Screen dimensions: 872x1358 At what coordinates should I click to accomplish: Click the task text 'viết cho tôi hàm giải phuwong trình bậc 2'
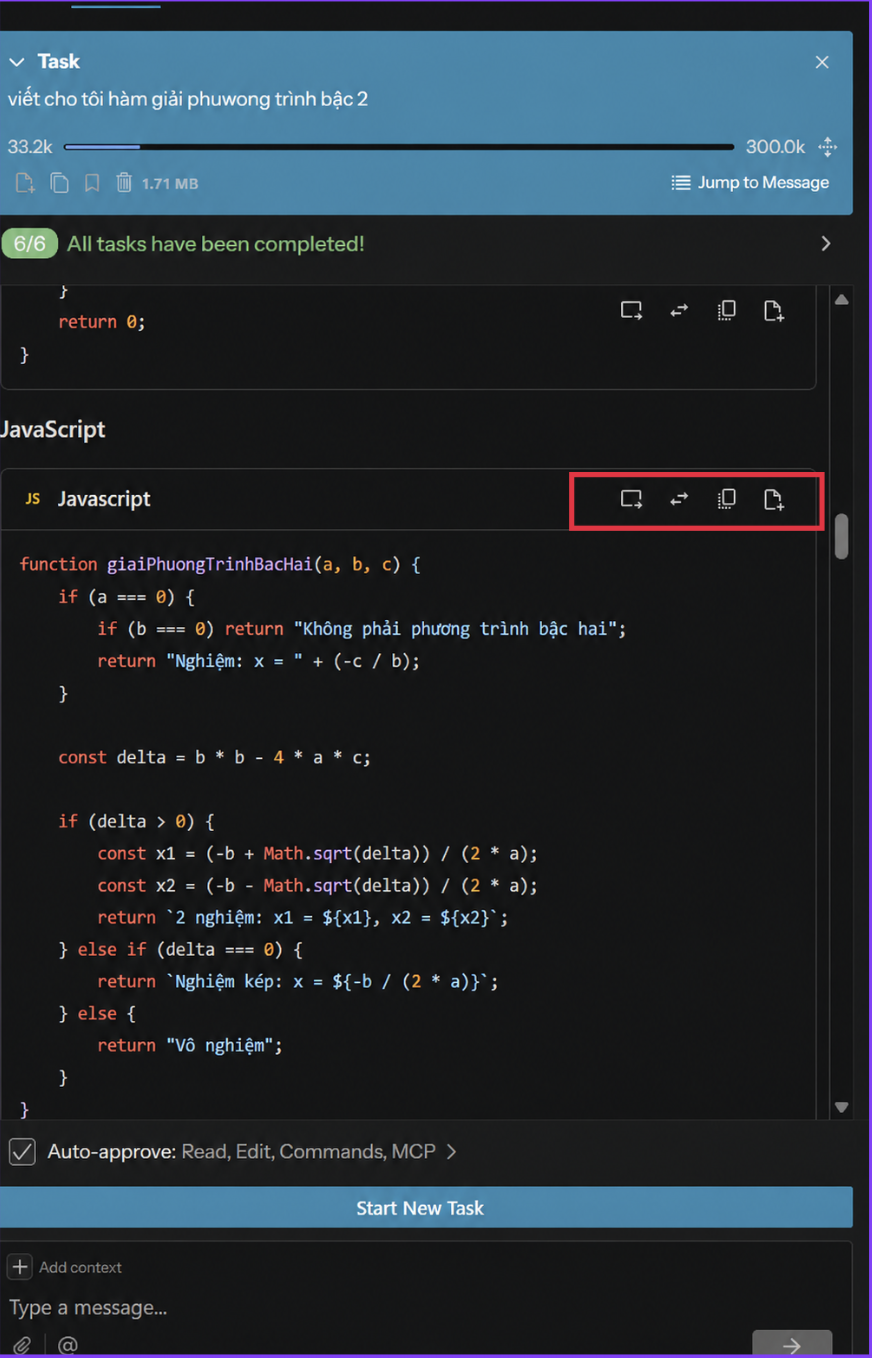pyautogui.click(x=188, y=99)
